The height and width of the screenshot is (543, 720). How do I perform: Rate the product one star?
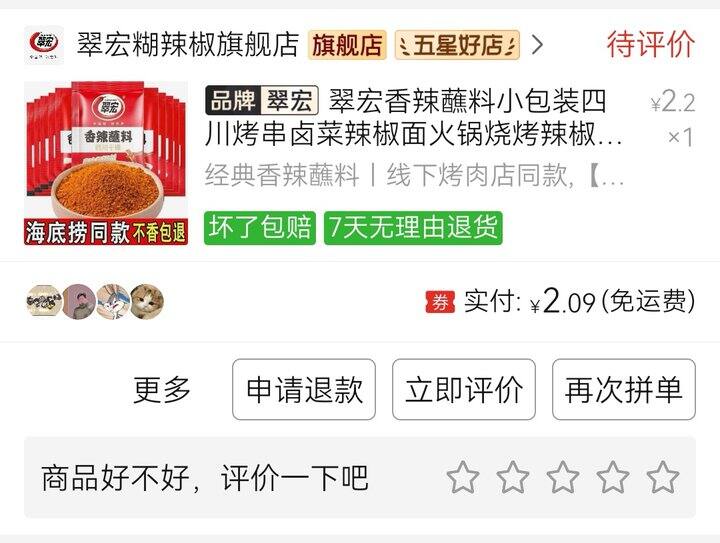click(463, 477)
